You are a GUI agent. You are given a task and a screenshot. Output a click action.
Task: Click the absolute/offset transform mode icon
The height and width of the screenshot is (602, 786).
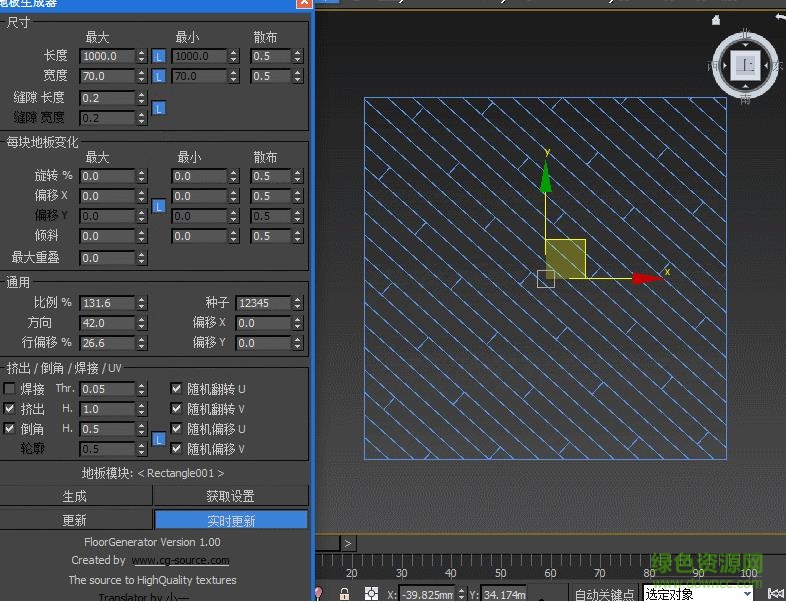click(372, 594)
